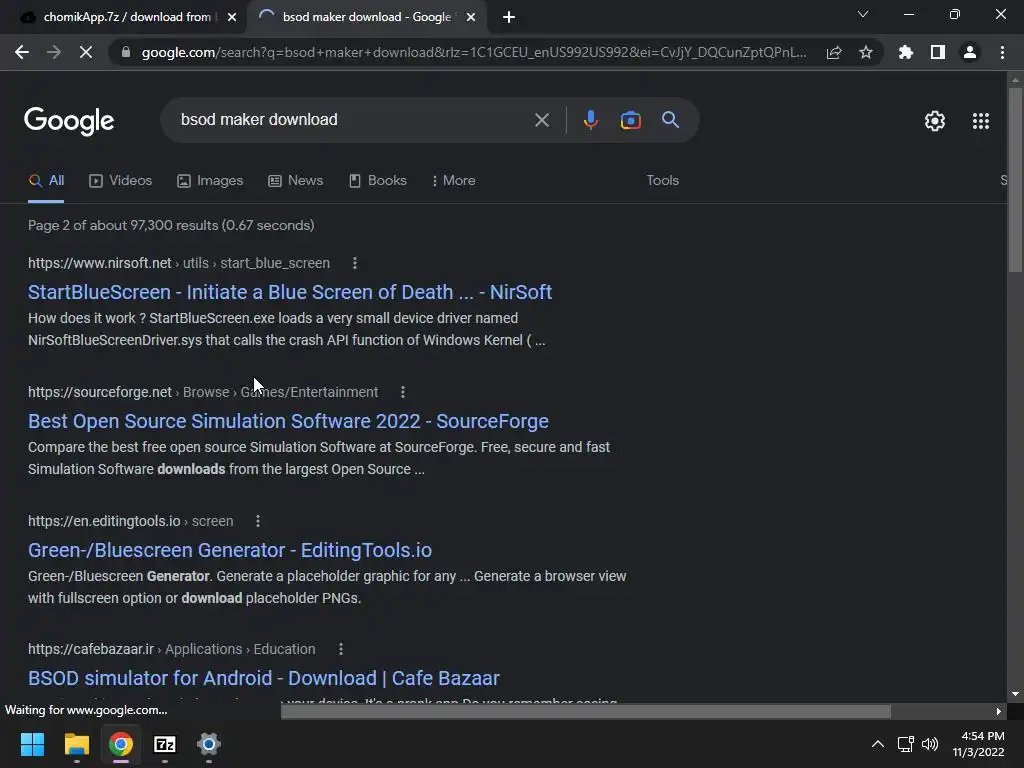Open the nirsoft.net result options menu

pos(355,263)
